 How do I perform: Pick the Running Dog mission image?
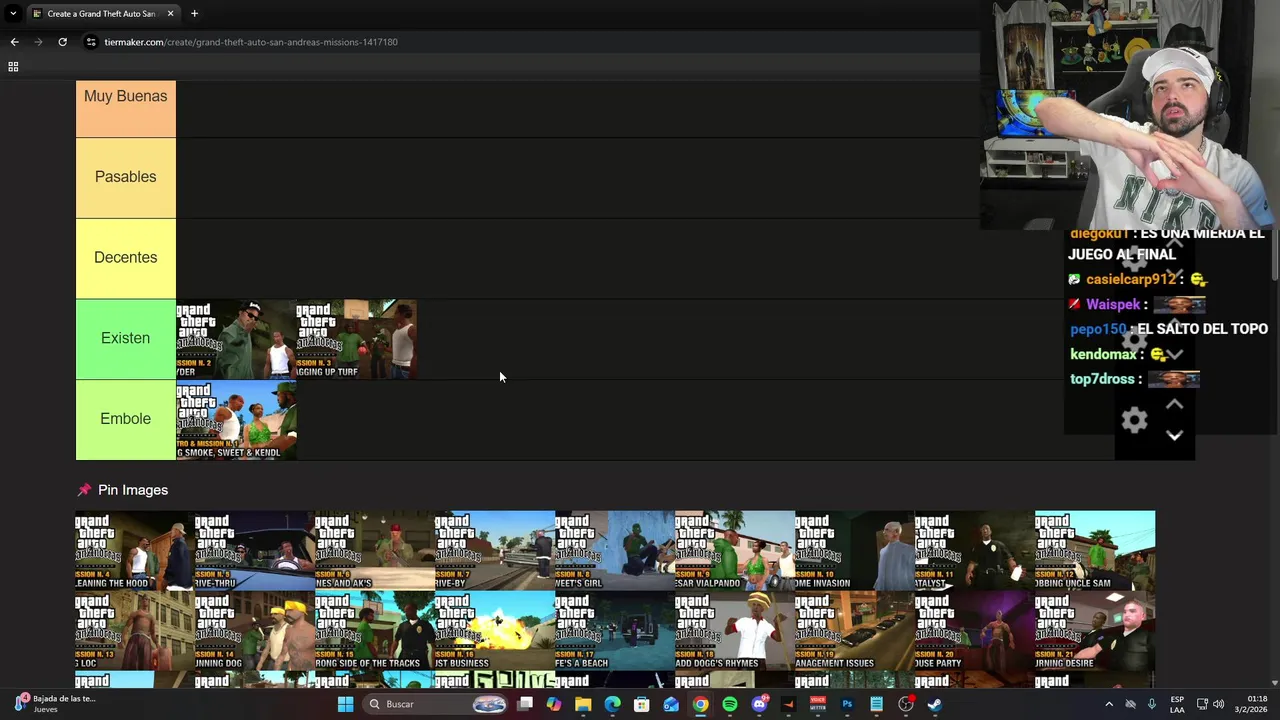[255, 630]
